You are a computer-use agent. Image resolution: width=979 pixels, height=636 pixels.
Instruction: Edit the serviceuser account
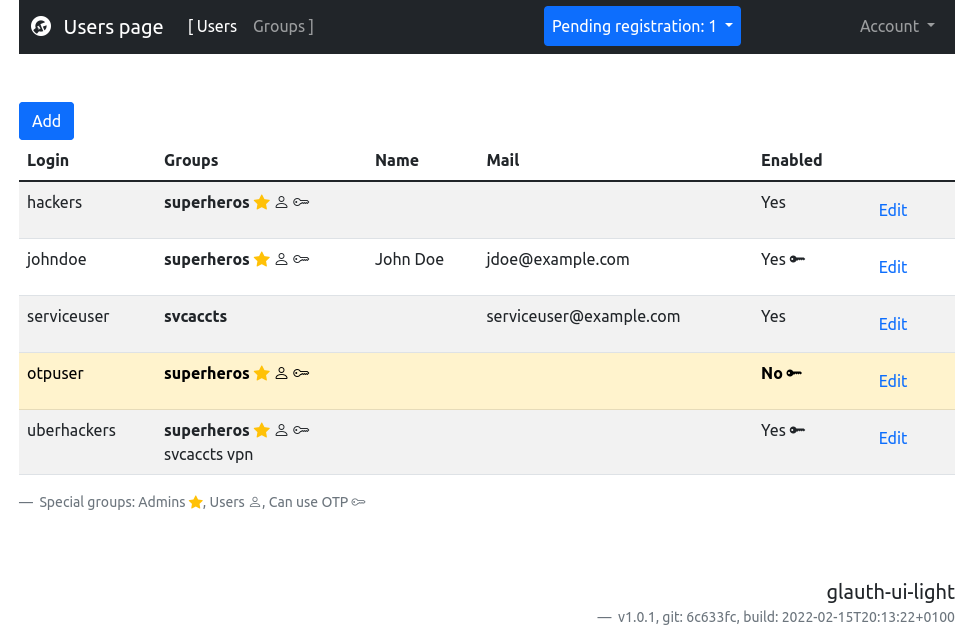[x=892, y=324]
